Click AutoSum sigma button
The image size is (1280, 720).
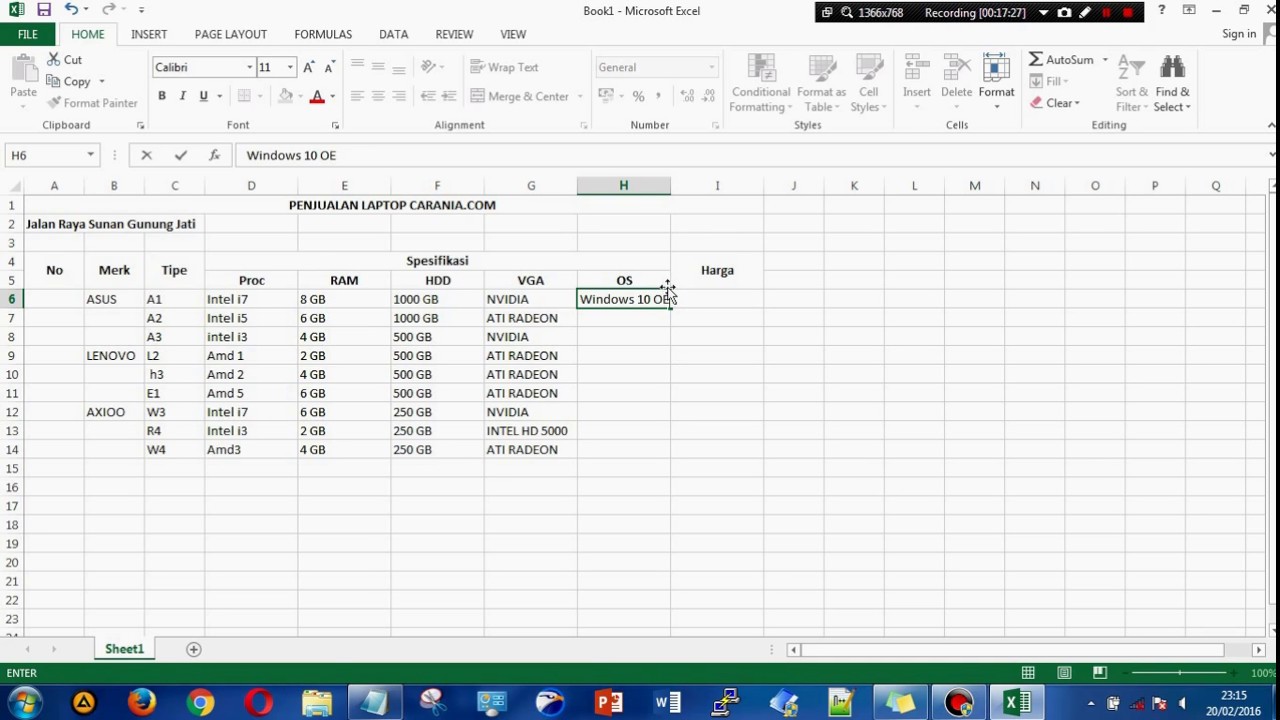pyautogui.click(x=1062, y=60)
